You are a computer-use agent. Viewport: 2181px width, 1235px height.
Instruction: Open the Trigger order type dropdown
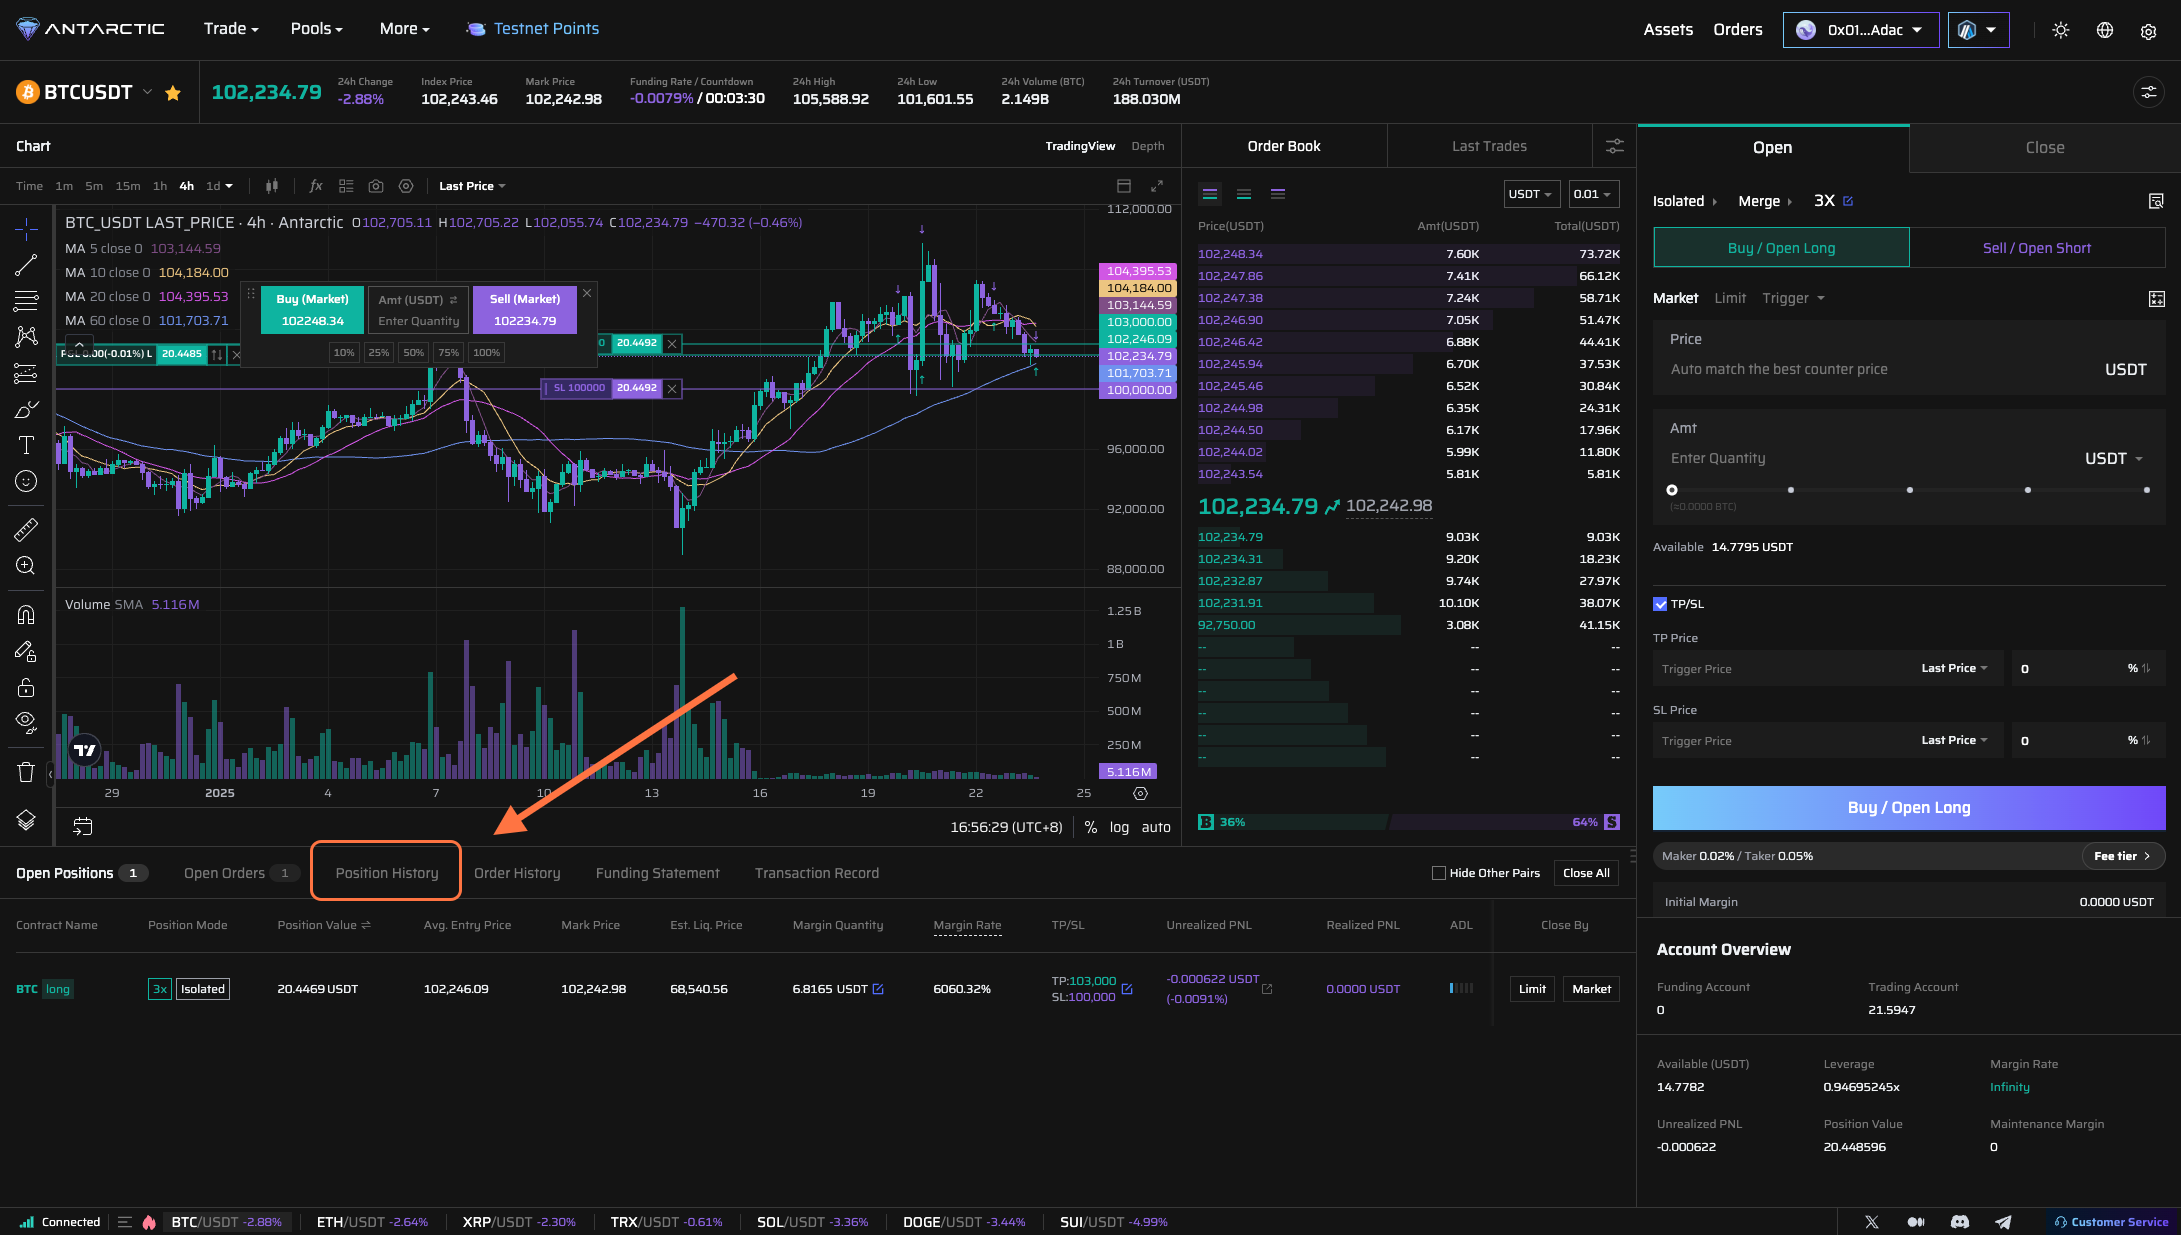coord(1793,298)
